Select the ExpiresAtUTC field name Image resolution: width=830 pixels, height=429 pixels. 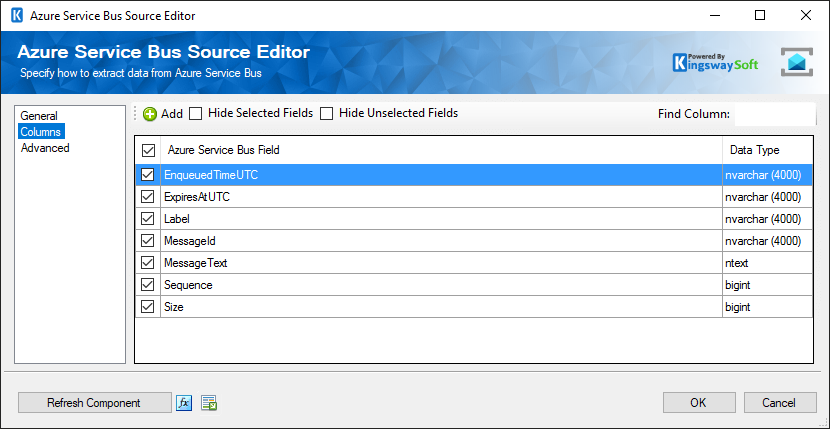[197, 197]
